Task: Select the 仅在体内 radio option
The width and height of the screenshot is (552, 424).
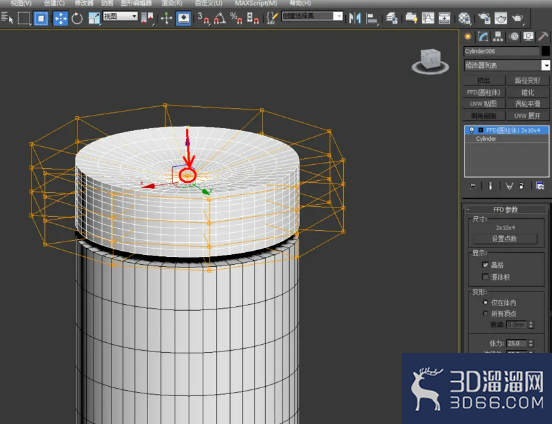Action: coord(485,303)
